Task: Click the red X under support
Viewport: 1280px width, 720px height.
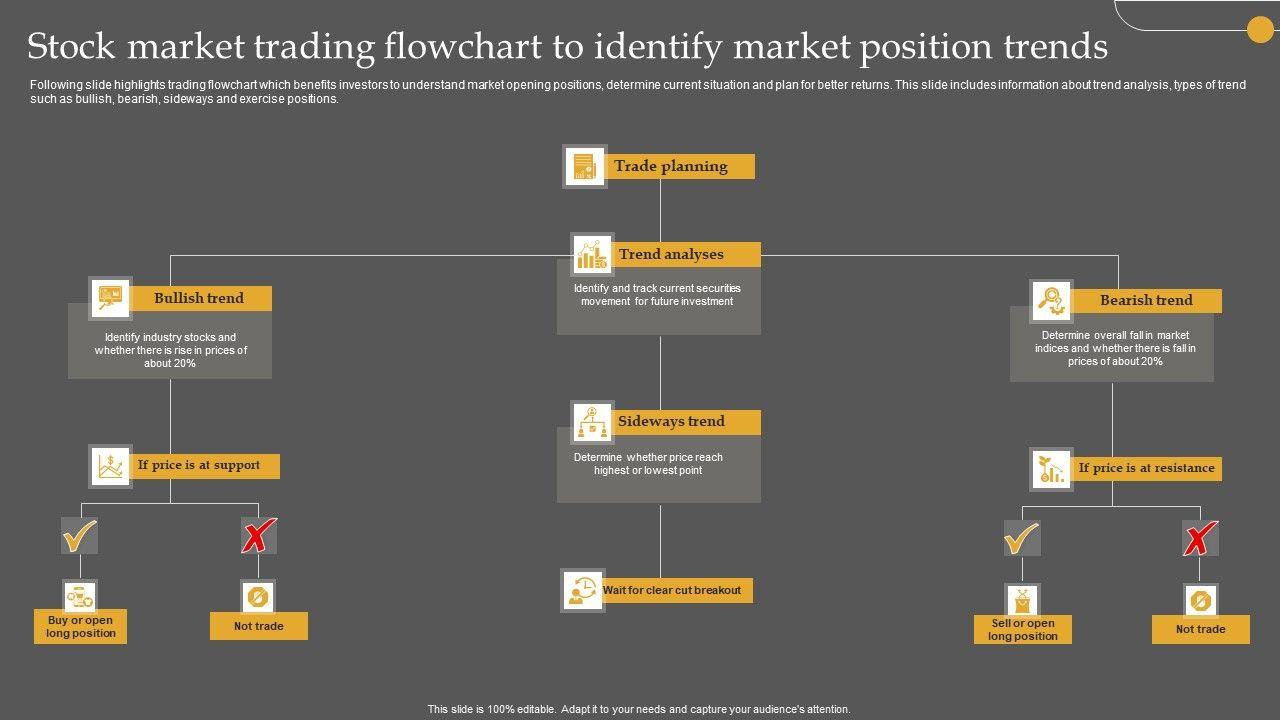Action: pos(258,537)
